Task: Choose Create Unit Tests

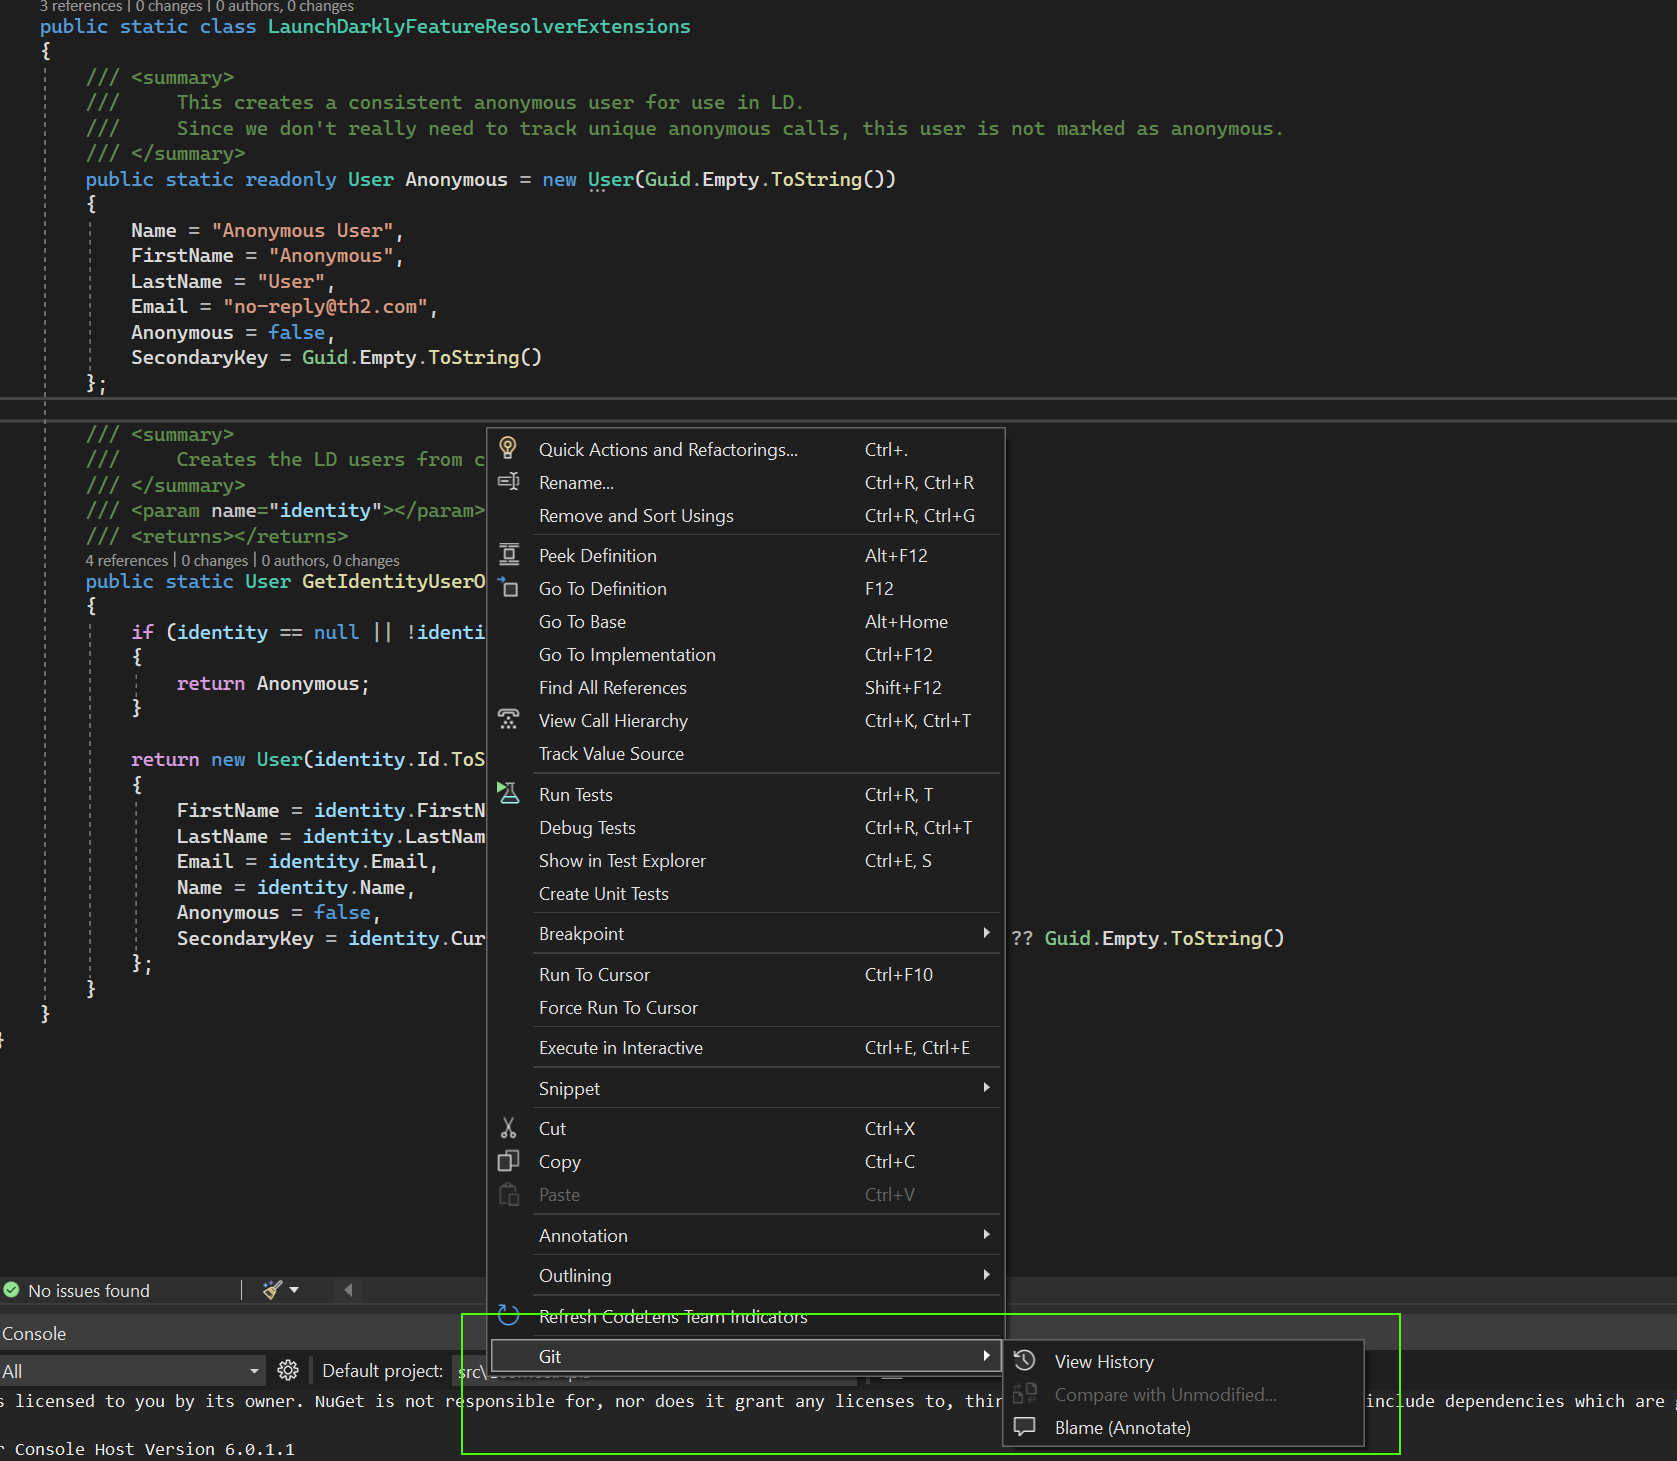Action: click(745, 894)
